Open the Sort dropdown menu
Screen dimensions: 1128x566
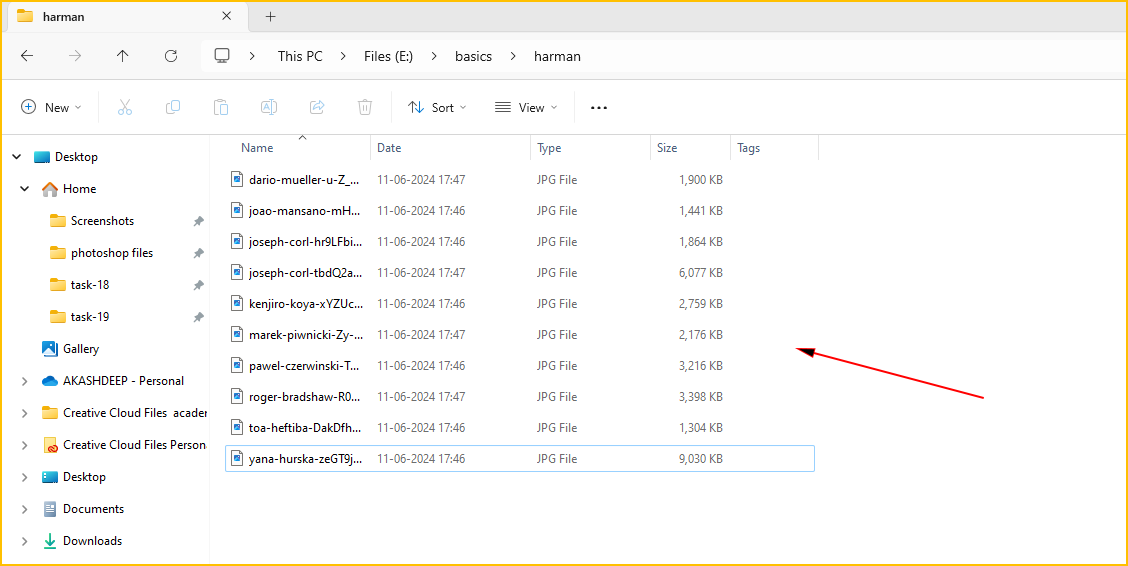coord(437,107)
